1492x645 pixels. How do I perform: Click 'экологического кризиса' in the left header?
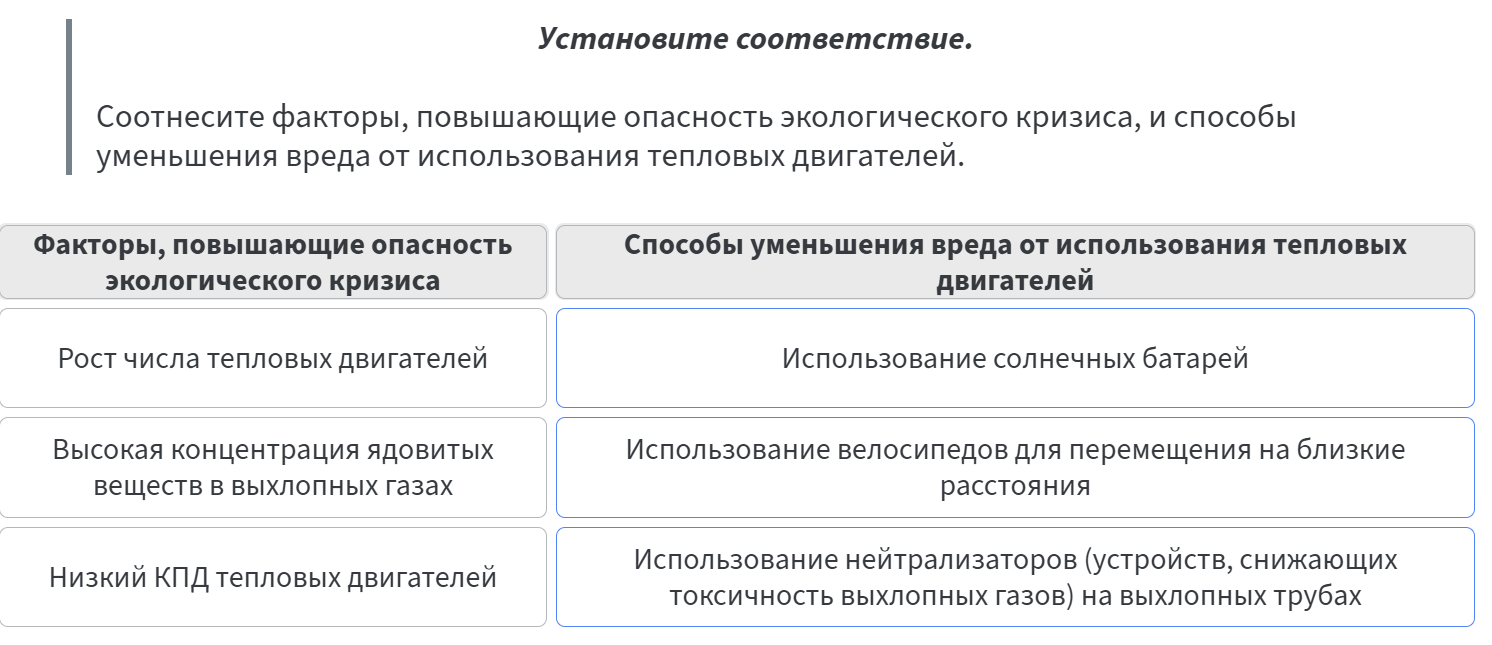point(273,281)
